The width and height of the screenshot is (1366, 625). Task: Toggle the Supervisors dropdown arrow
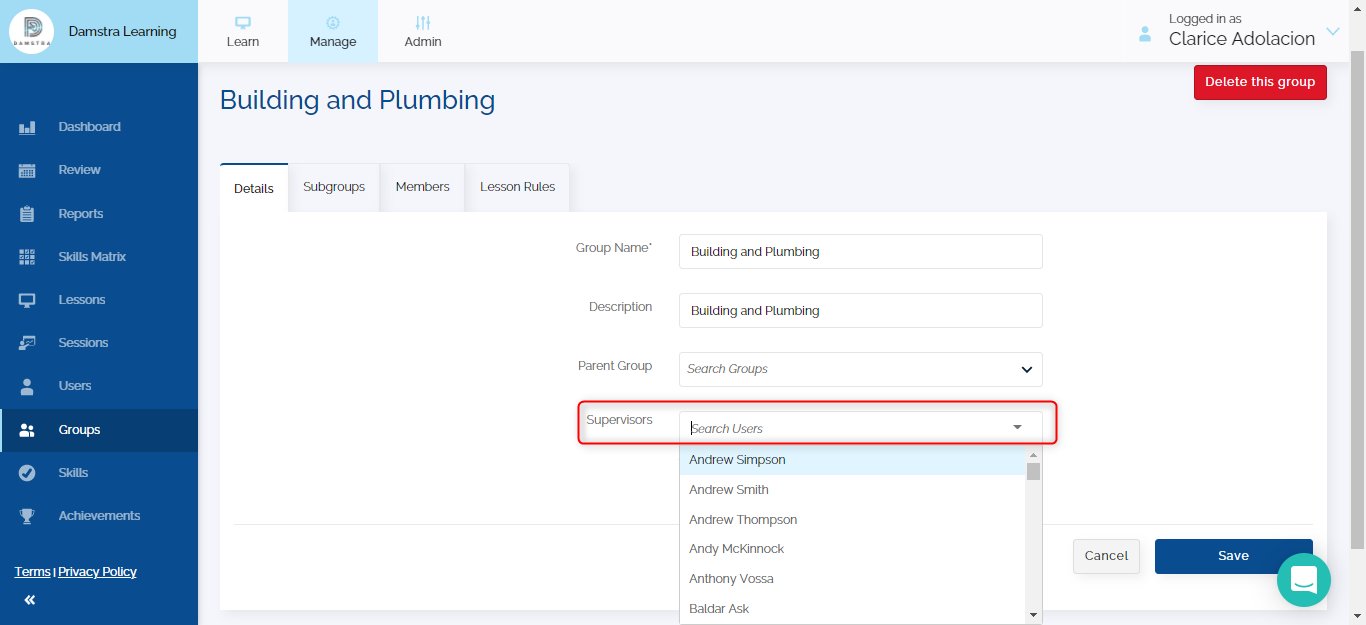(1017, 428)
